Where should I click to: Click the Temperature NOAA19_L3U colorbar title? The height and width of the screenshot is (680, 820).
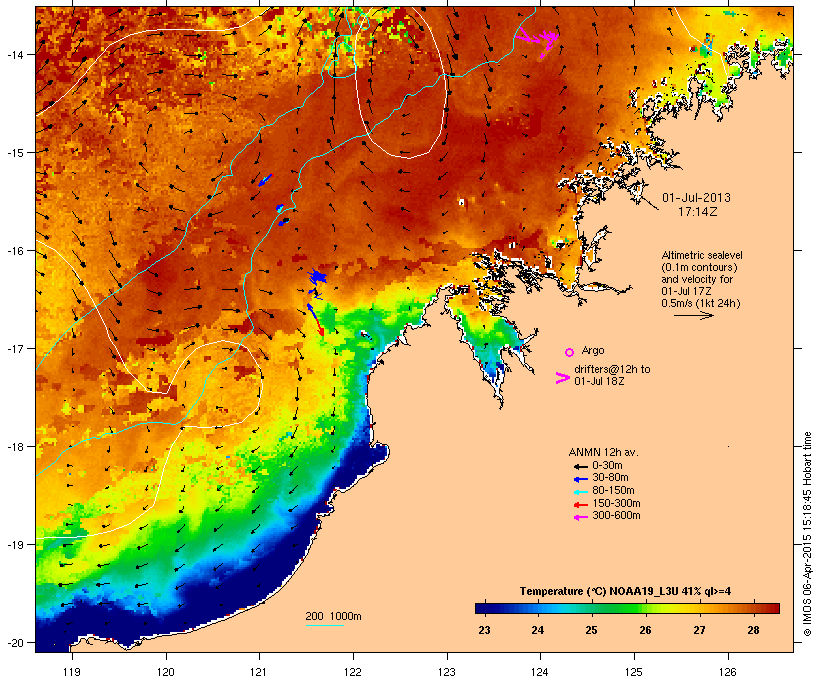(625, 591)
